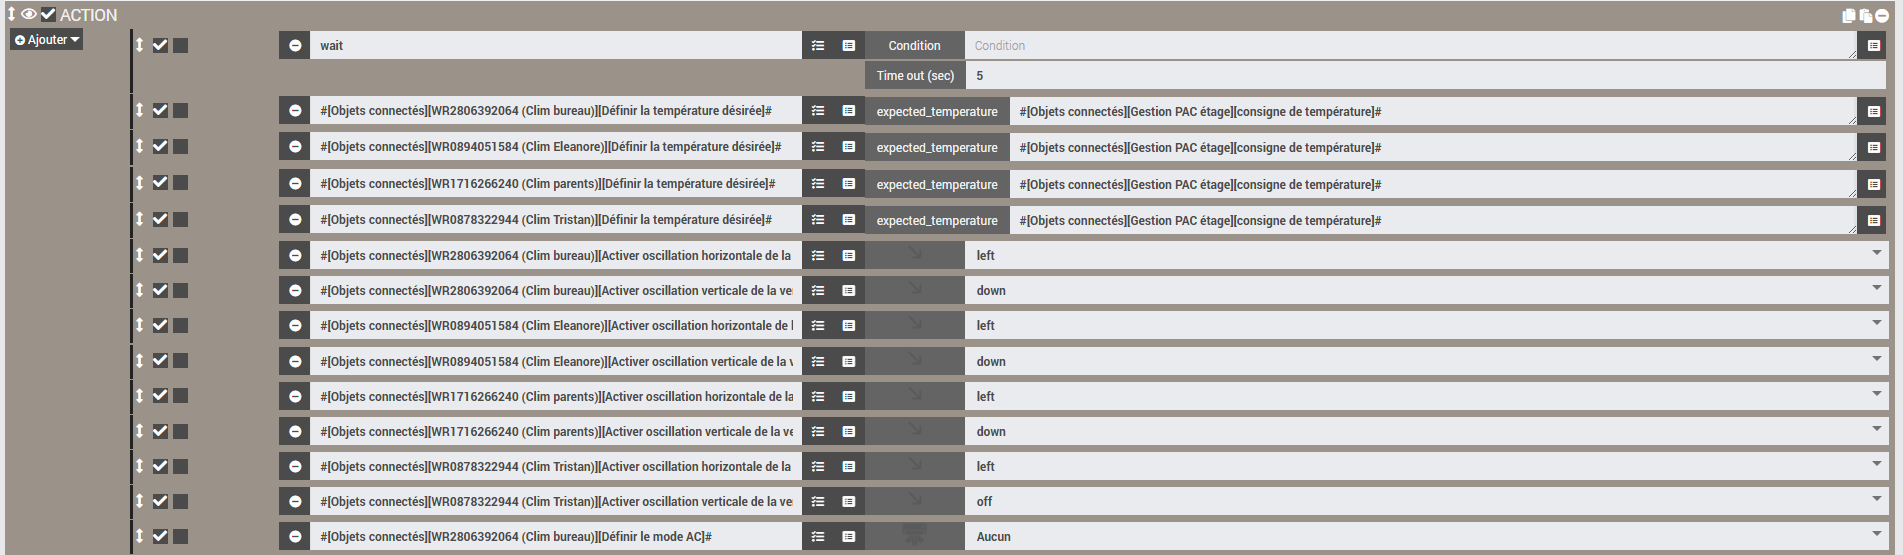This screenshot has height=555, width=1903.
Task: Remove the wait action using its minus button
Action: pos(295,45)
